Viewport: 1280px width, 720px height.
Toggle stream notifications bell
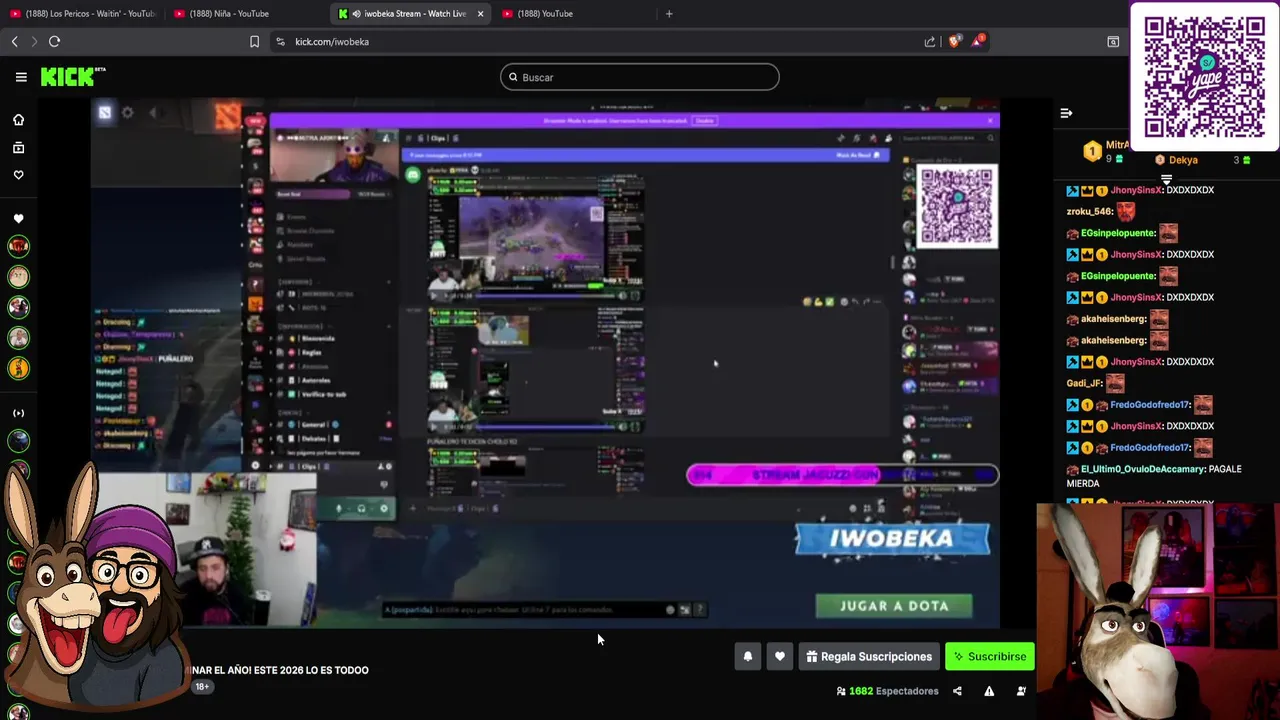[748, 657]
